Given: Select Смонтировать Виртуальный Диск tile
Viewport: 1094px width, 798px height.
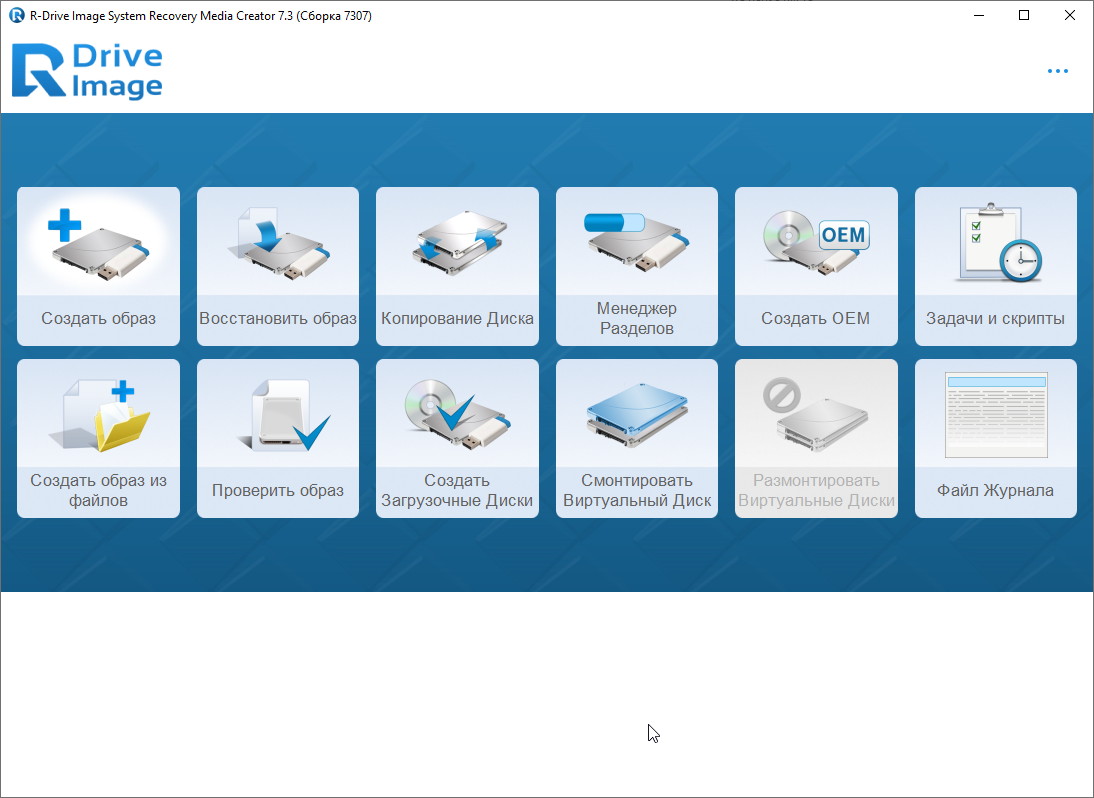Looking at the screenshot, I should click(x=636, y=438).
